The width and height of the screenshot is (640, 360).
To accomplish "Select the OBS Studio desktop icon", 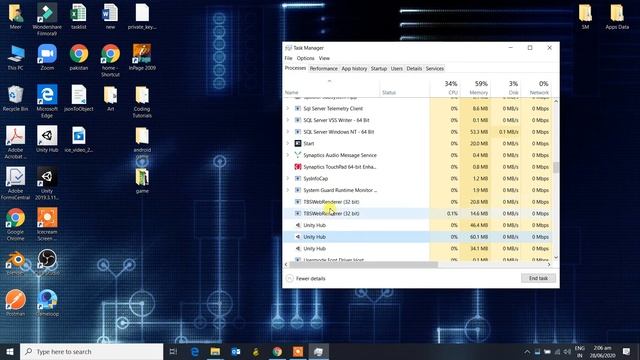I will (x=47, y=262).
